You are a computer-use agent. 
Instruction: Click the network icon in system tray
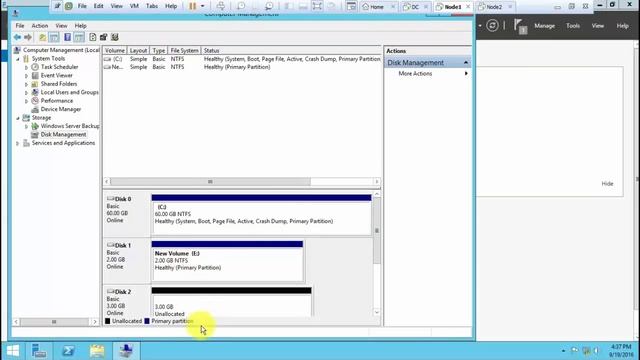pos(586,351)
